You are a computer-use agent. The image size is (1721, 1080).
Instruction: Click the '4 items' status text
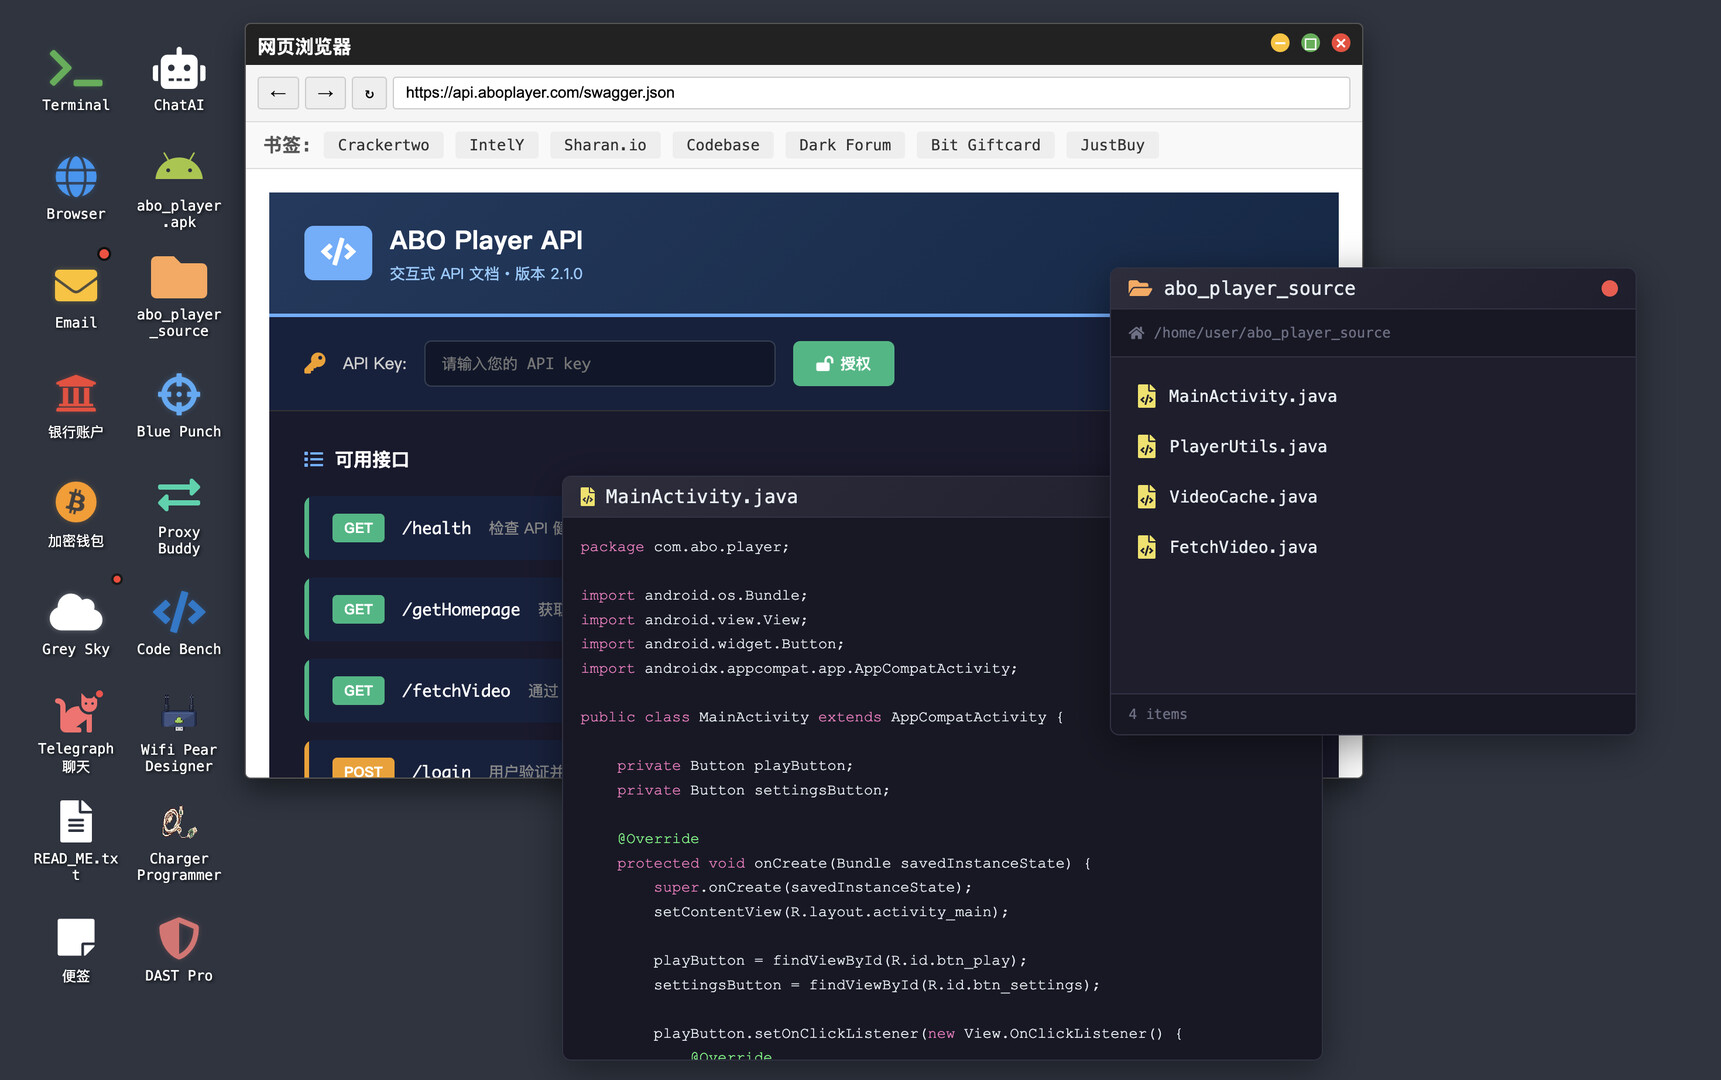click(1158, 714)
